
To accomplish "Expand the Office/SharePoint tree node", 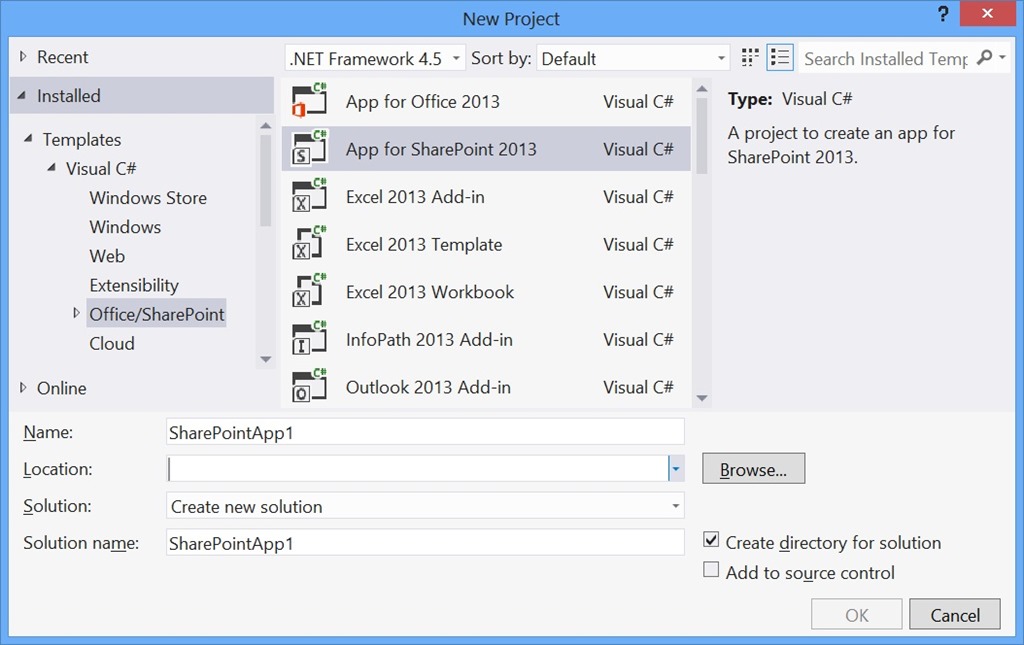I will (x=77, y=313).
